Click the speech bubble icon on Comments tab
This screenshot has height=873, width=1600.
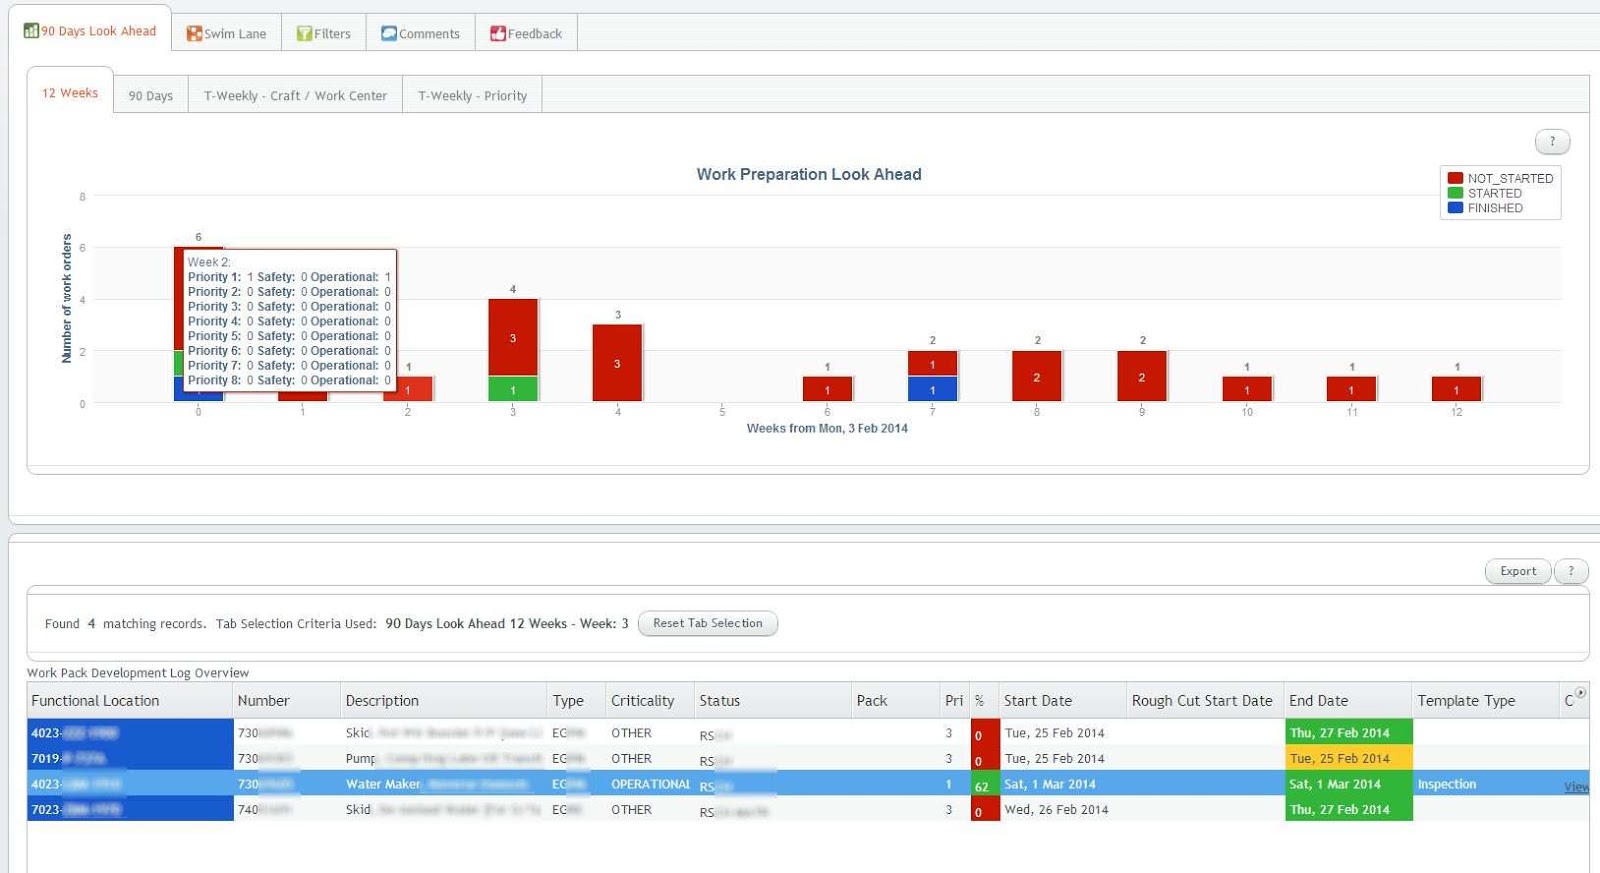click(389, 34)
